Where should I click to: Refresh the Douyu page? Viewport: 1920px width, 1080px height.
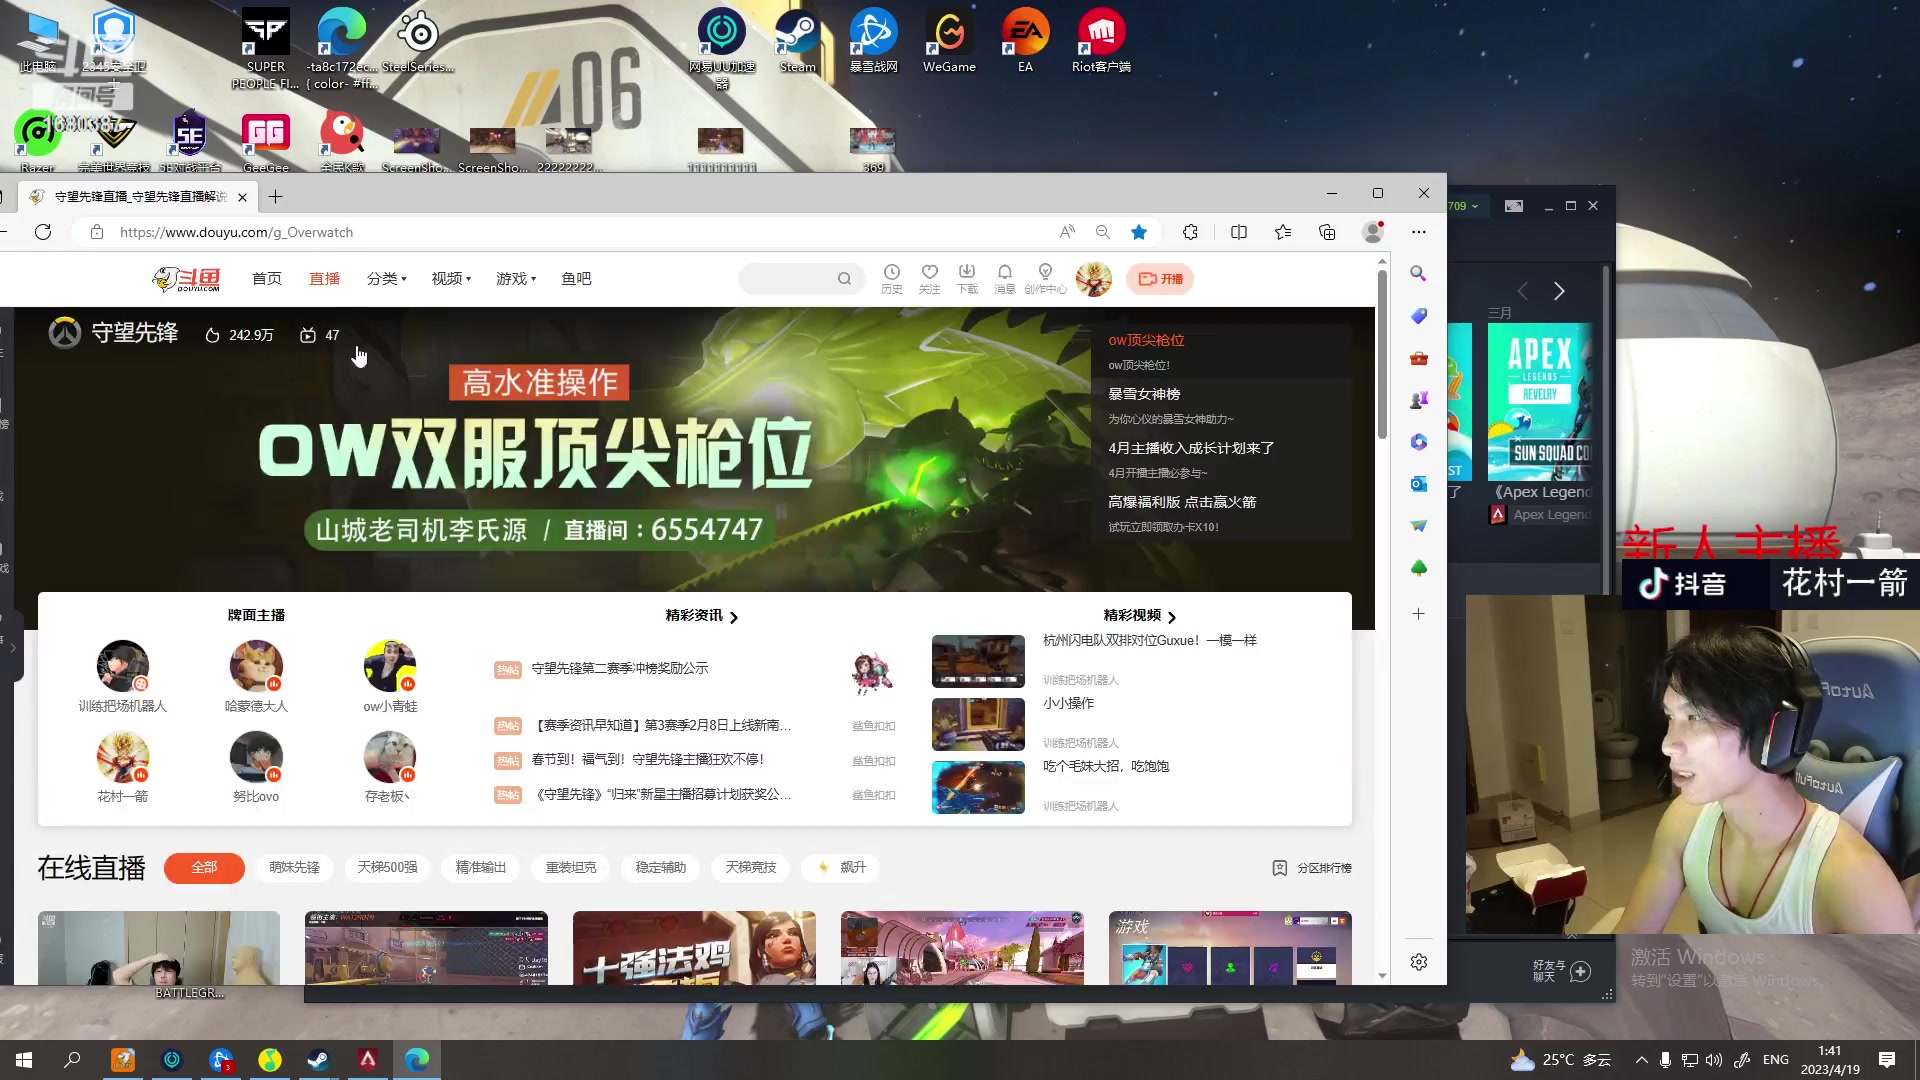[43, 232]
